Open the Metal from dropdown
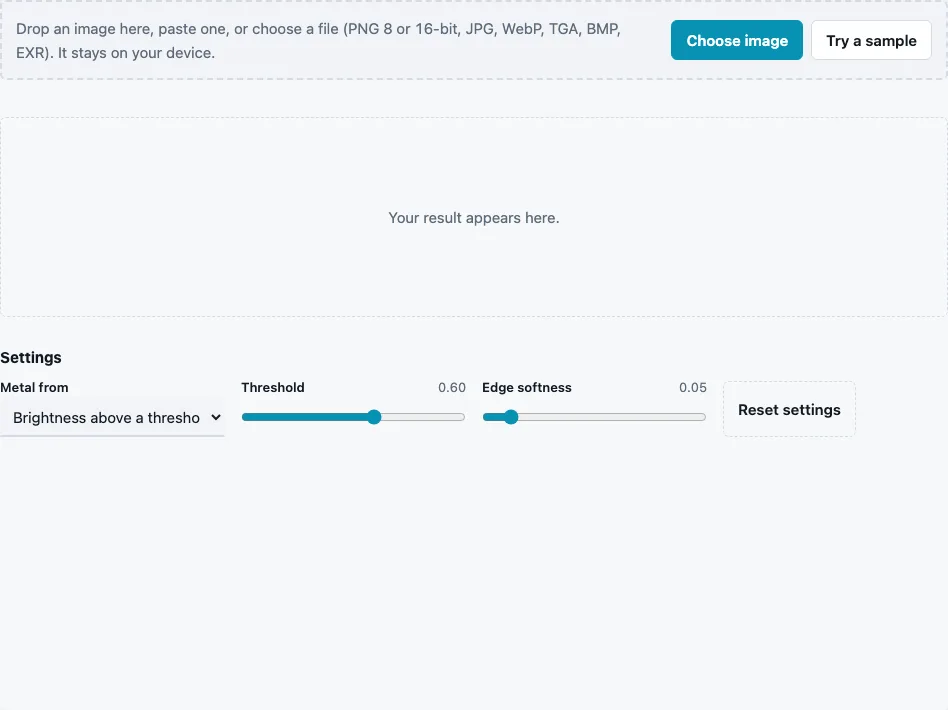 coord(112,417)
